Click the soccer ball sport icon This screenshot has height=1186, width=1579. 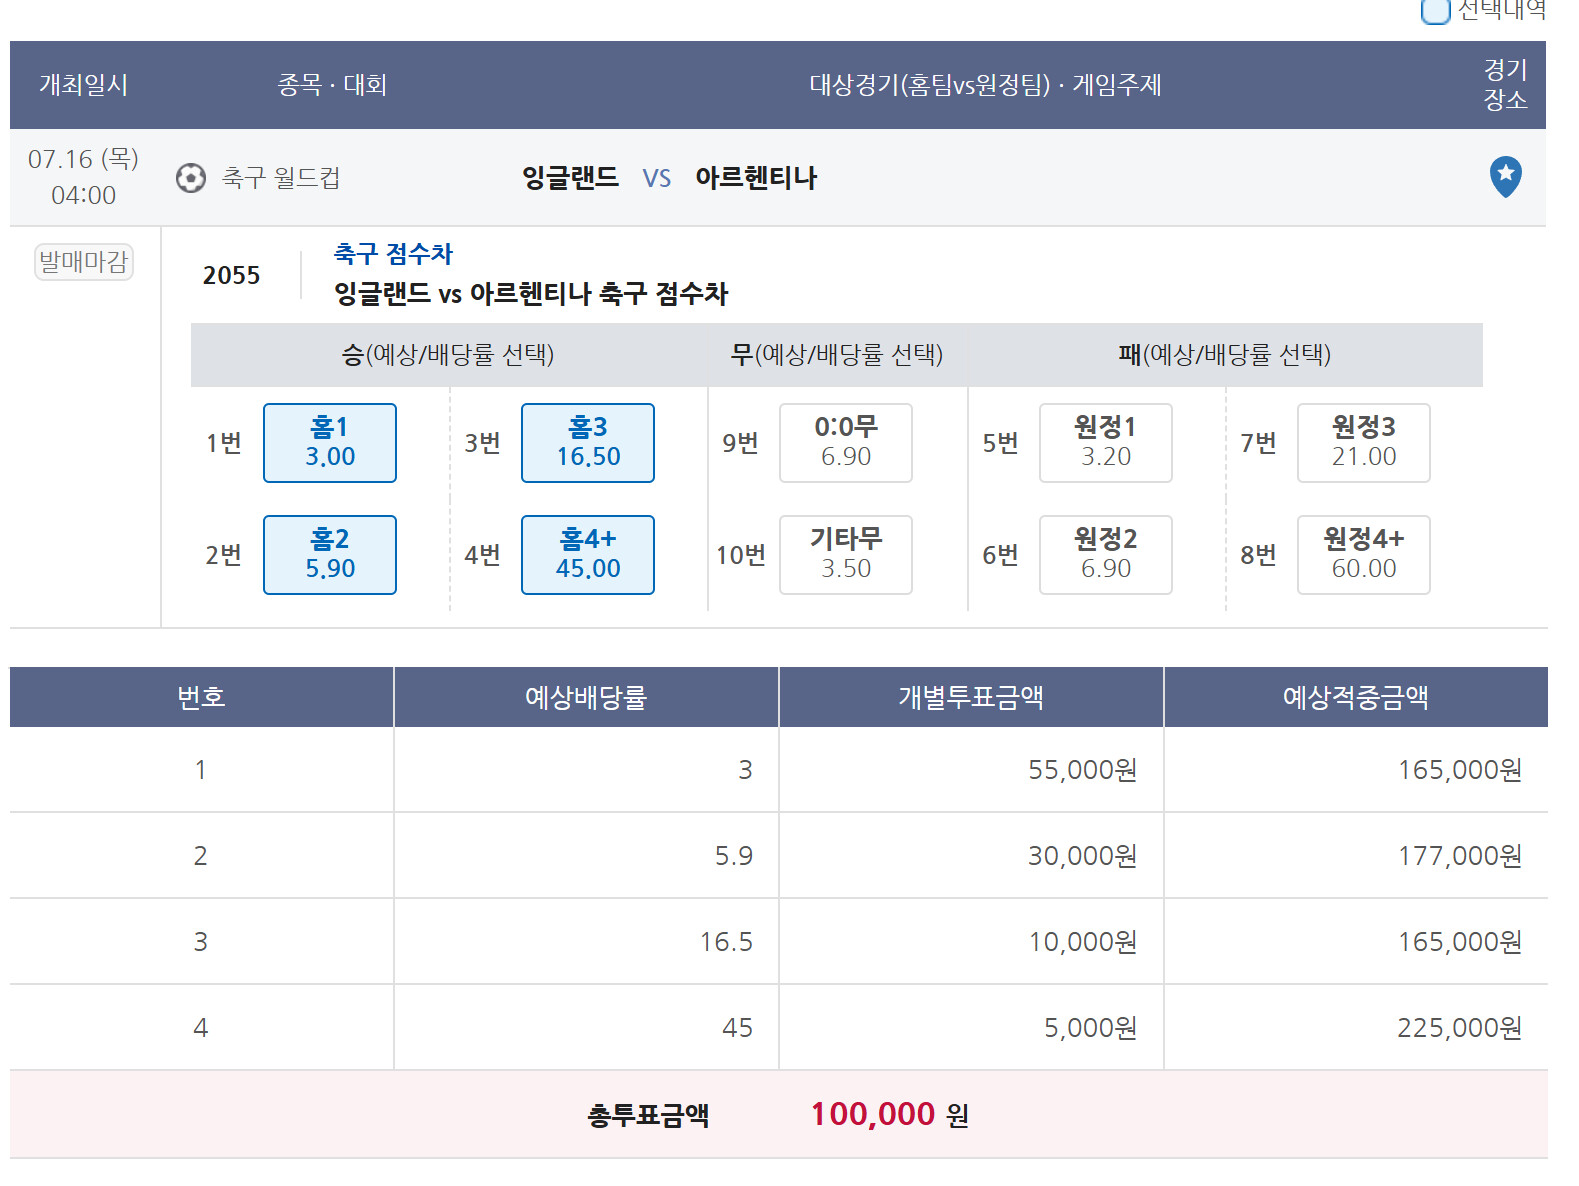[x=190, y=178]
